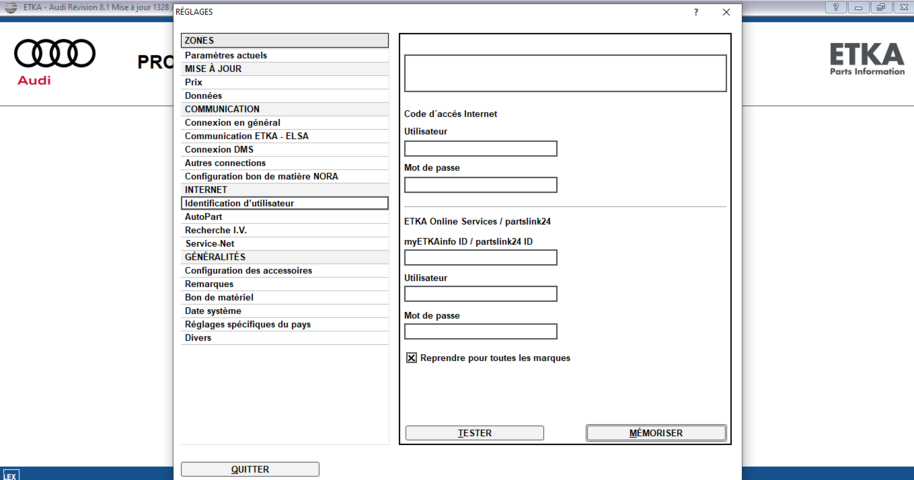Focus the Internet access Mot de passe field
The image size is (914, 480).
tap(481, 185)
